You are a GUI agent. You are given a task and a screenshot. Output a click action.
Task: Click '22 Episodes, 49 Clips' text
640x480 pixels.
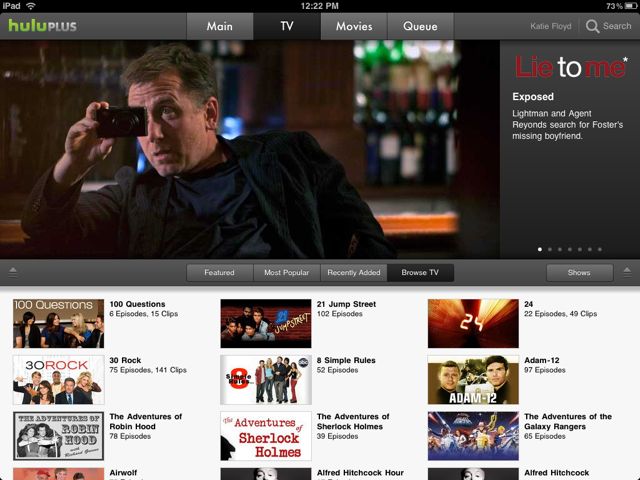pyautogui.click(x=560, y=314)
